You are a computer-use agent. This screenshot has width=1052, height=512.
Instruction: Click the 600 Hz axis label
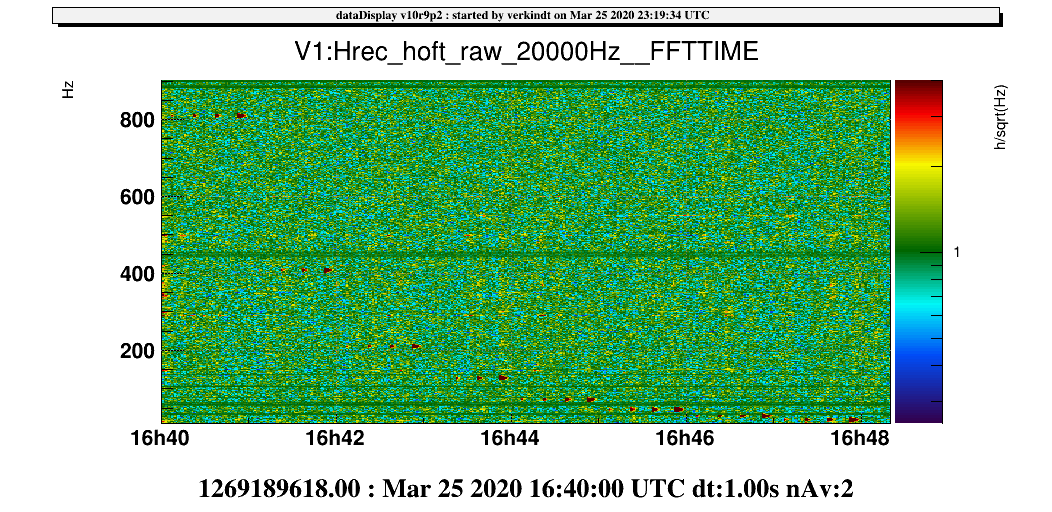pyautogui.click(x=138, y=197)
